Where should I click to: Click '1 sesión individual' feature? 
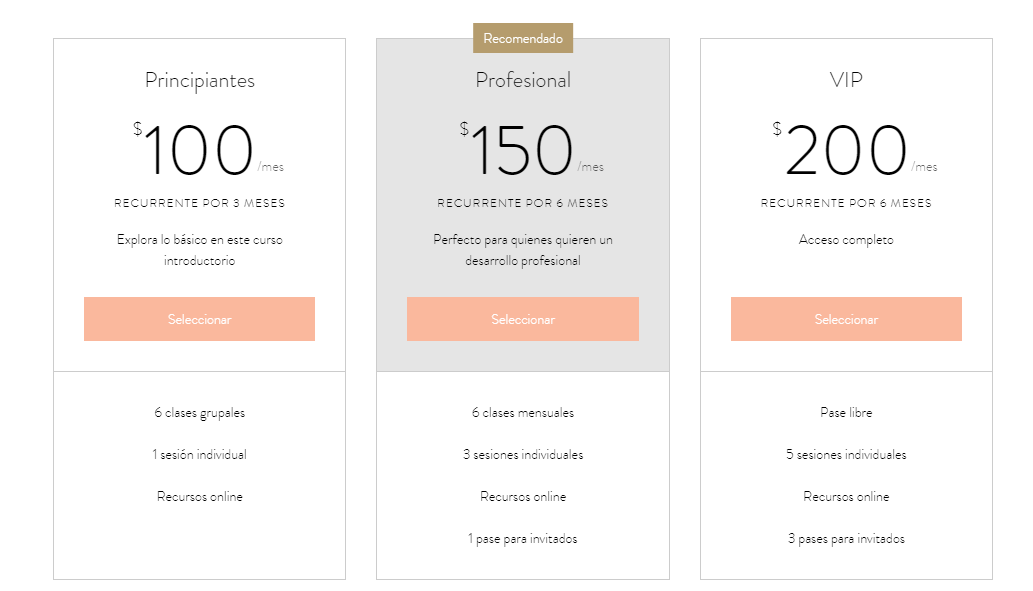pos(200,455)
